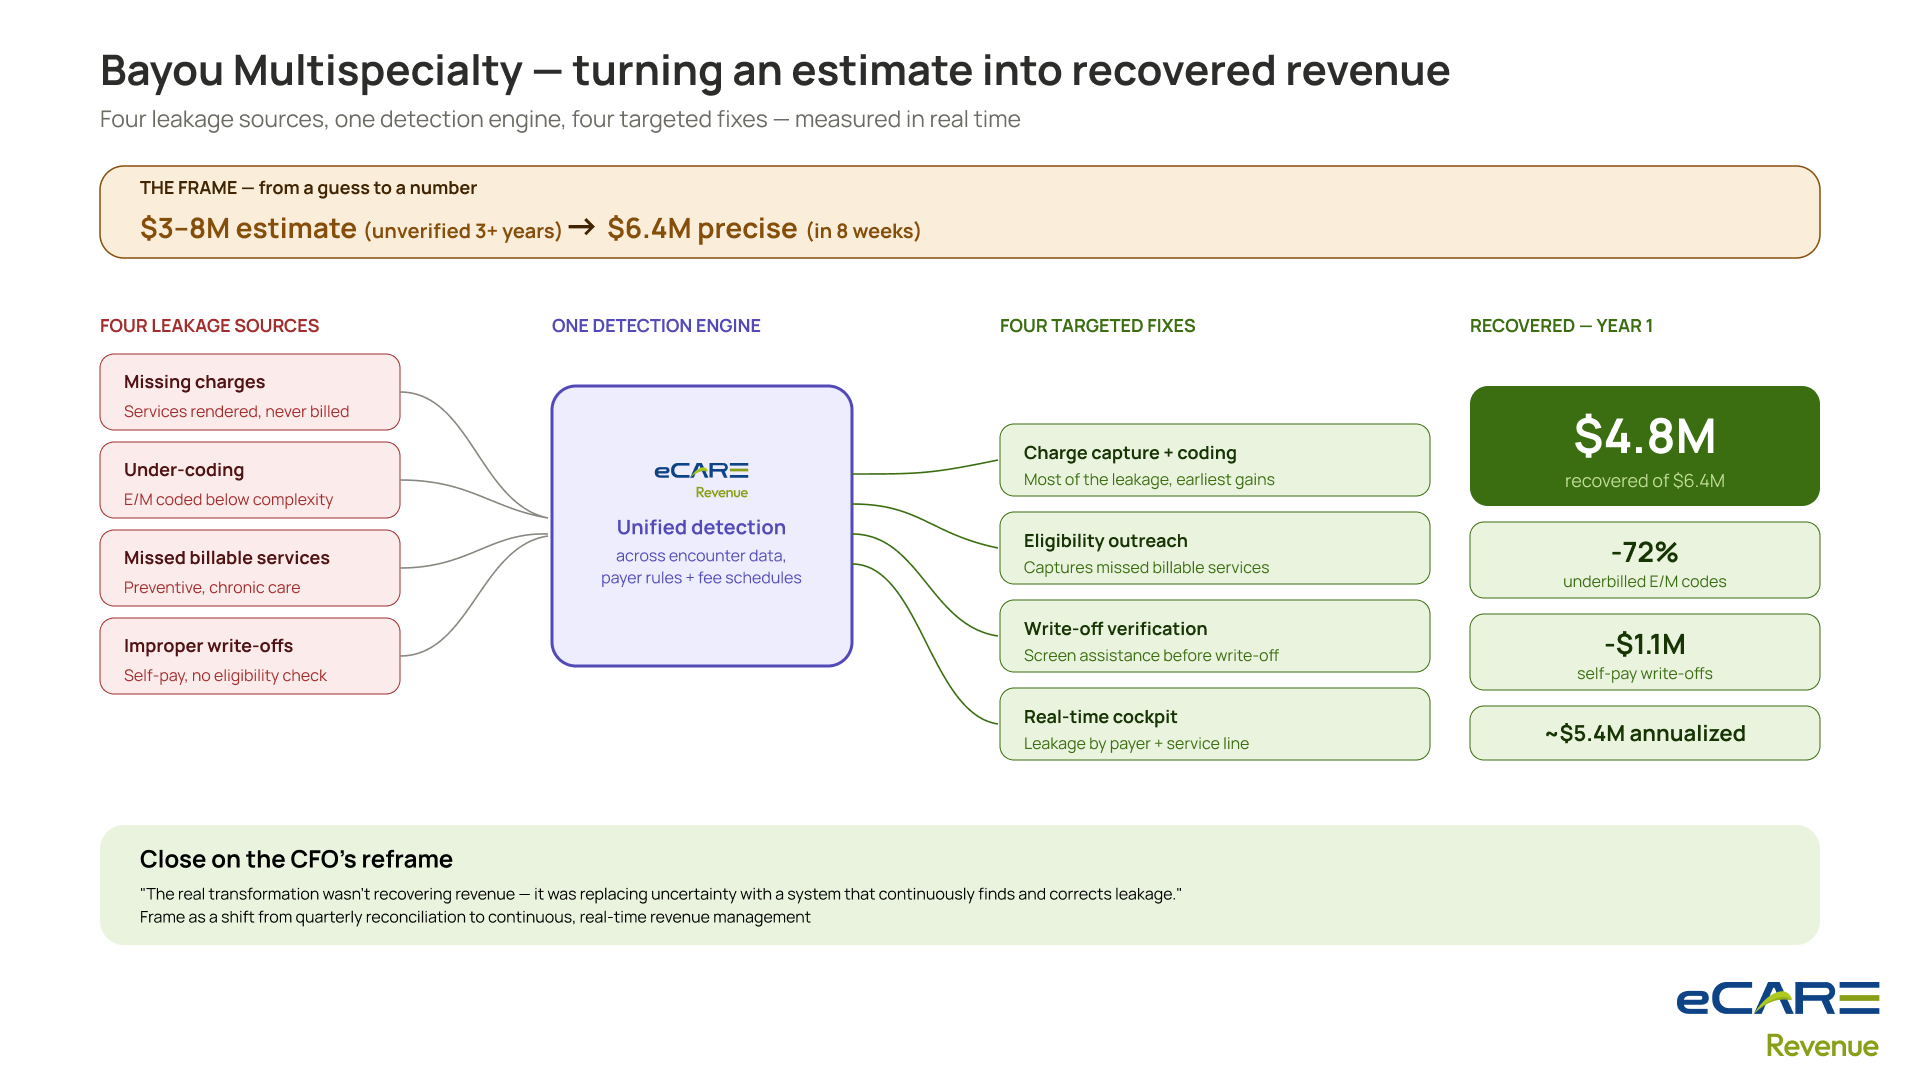Select 'Captures missed billable services' text

1146,568
